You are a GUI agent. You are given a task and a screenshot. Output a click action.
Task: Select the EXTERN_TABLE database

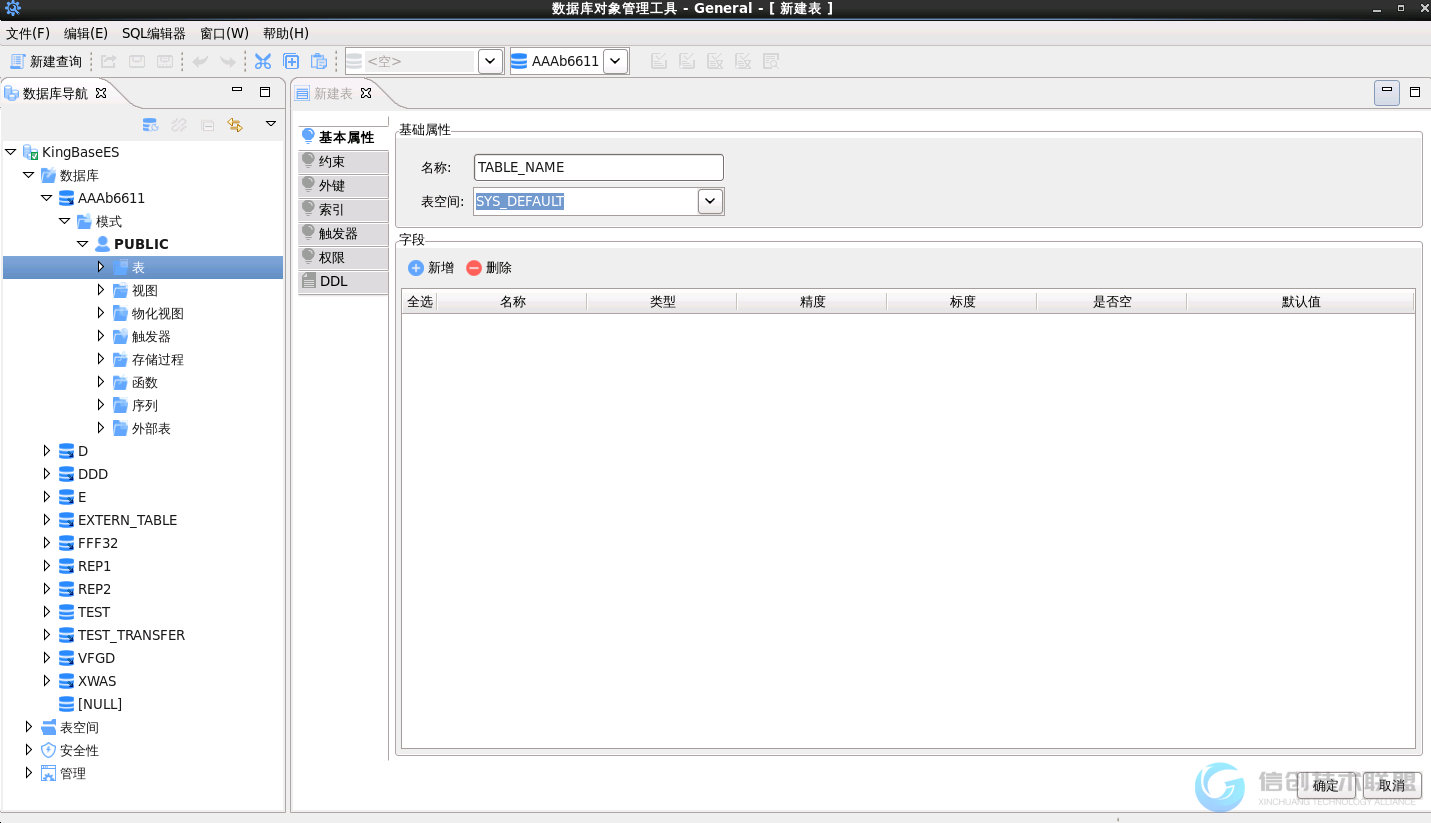point(127,520)
